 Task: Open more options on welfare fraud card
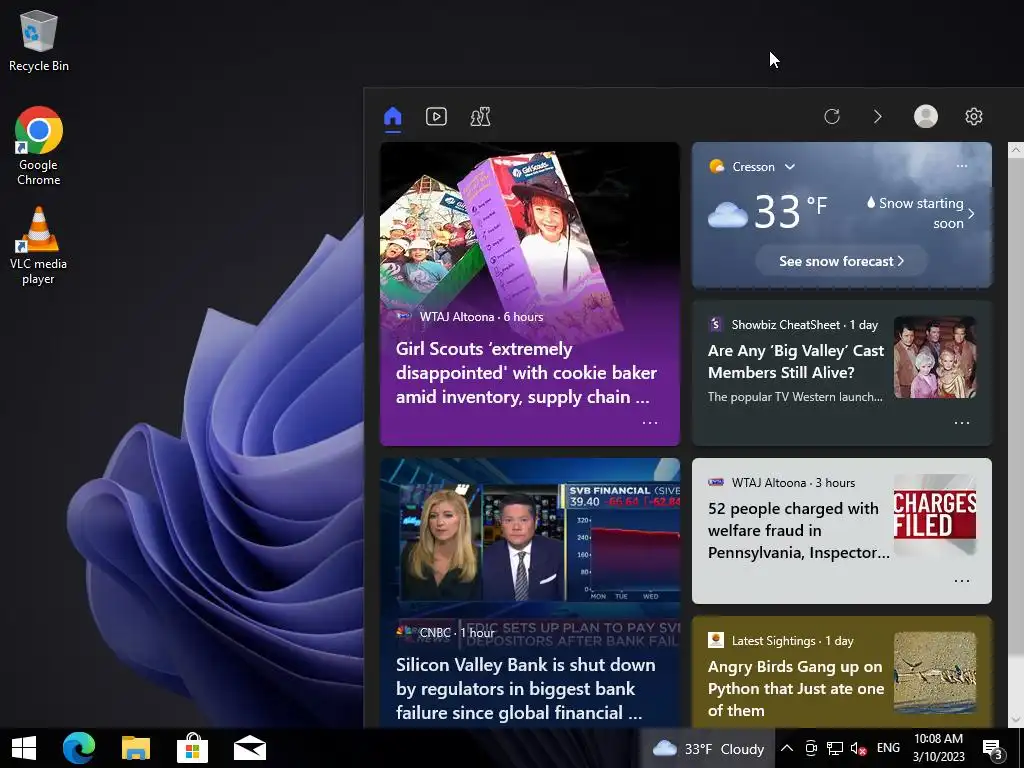[x=961, y=581]
